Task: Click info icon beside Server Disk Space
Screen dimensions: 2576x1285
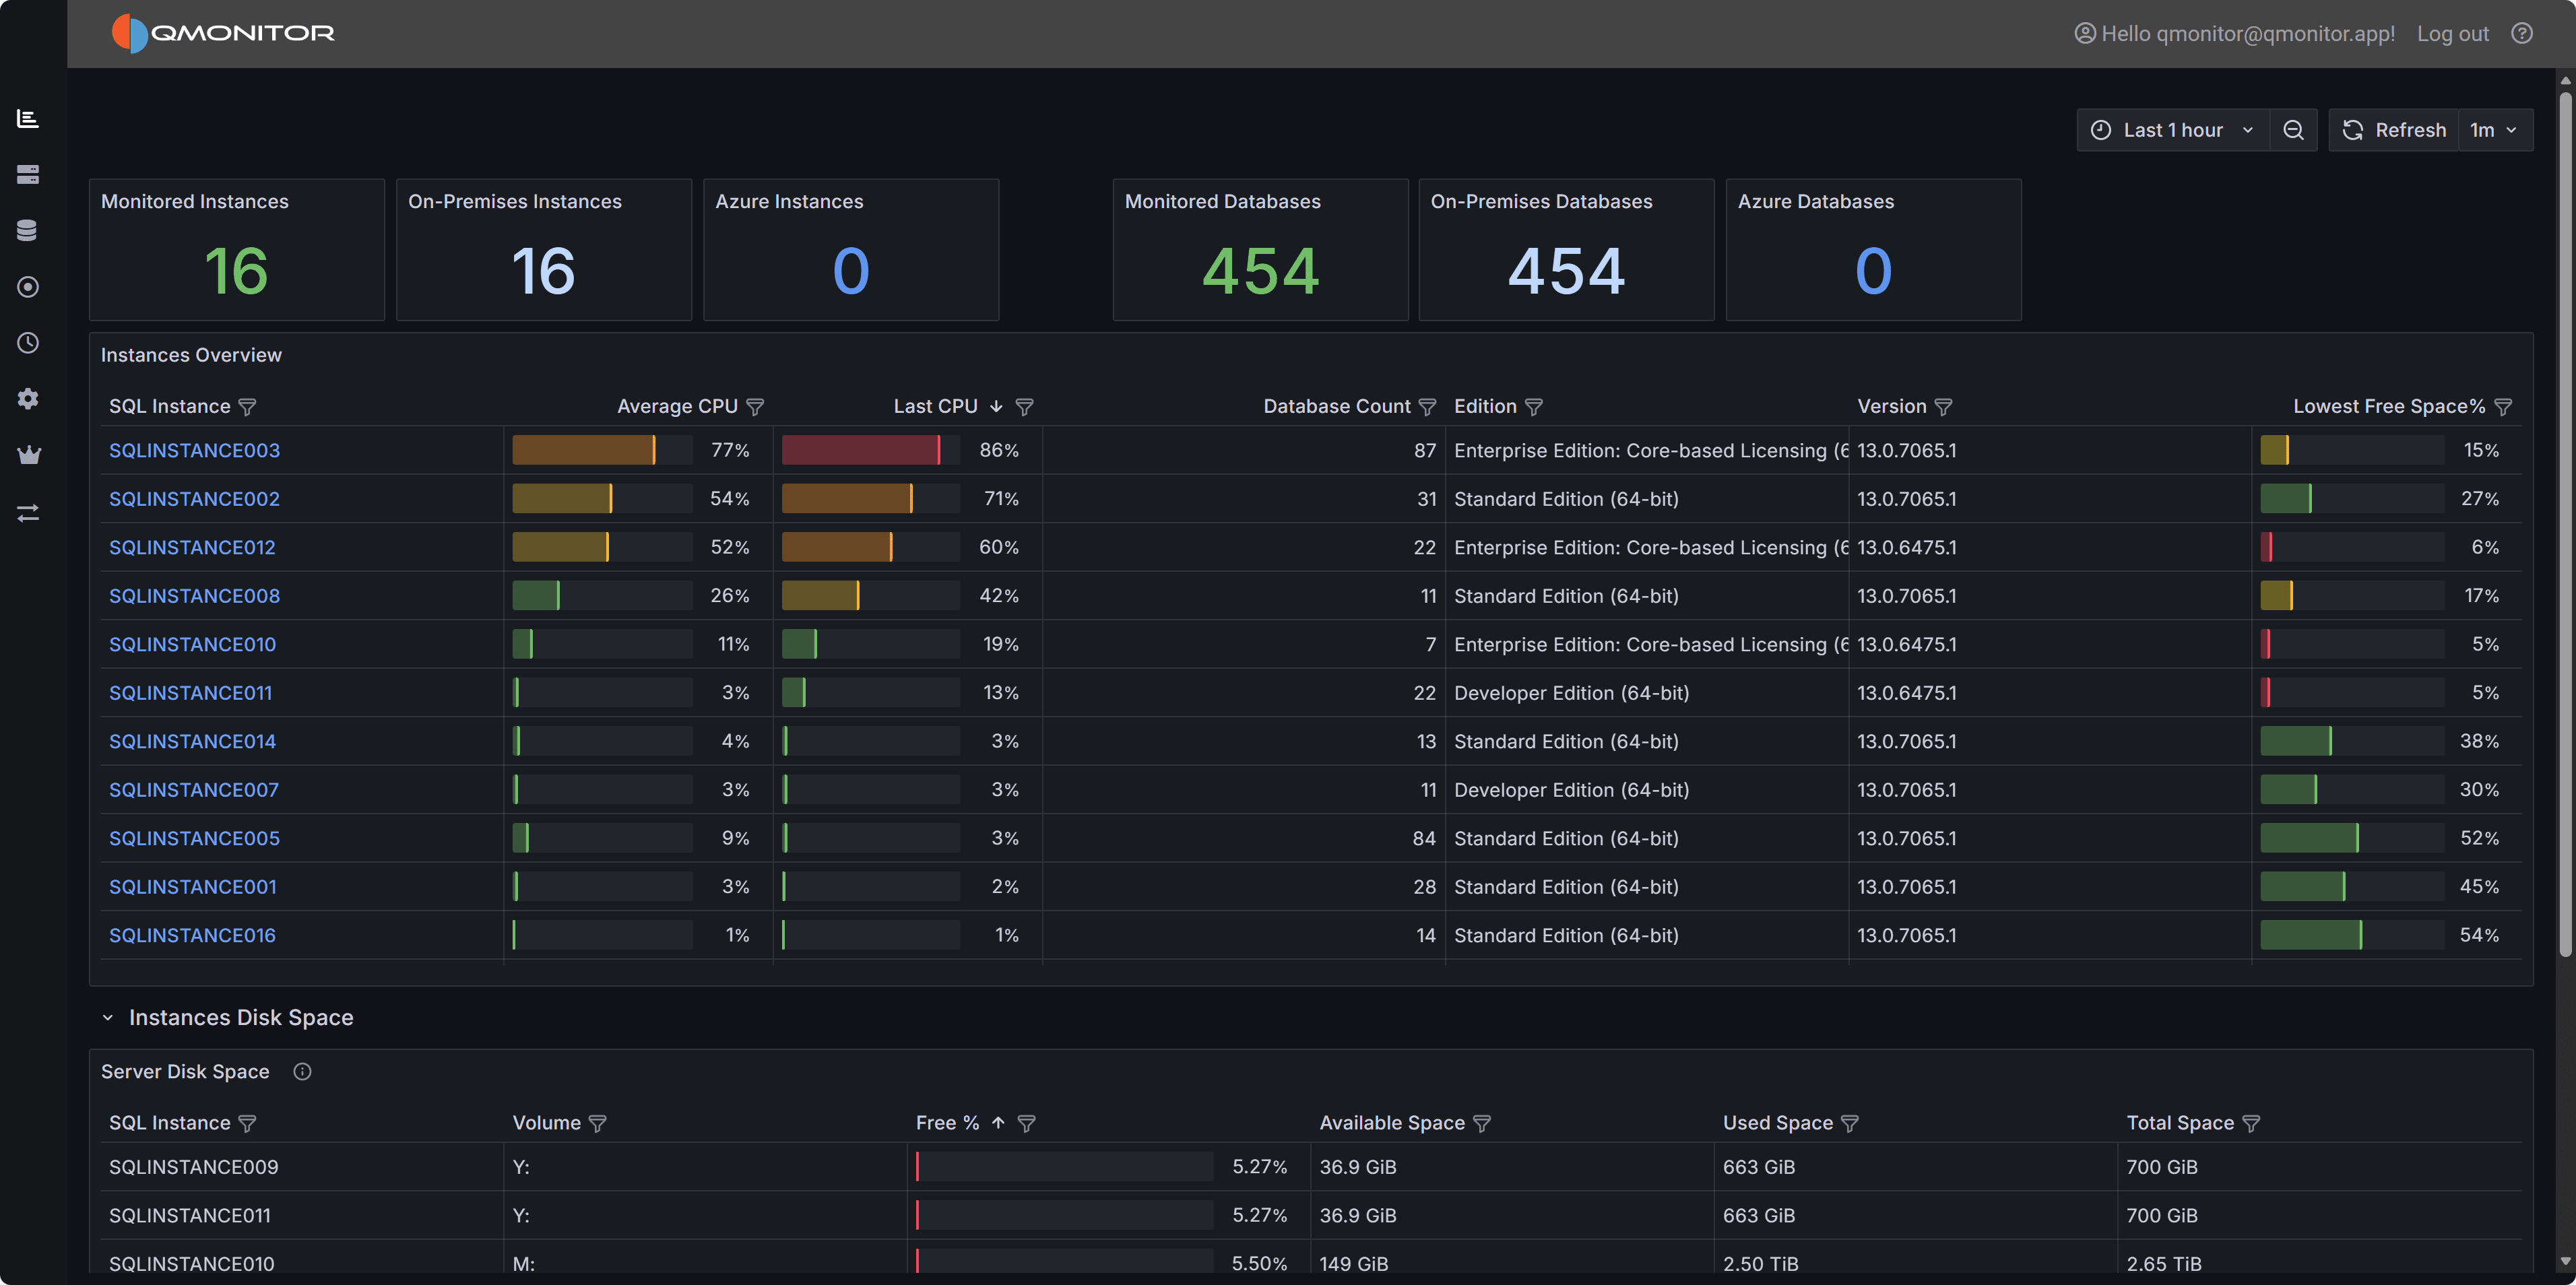Action: click(302, 1071)
